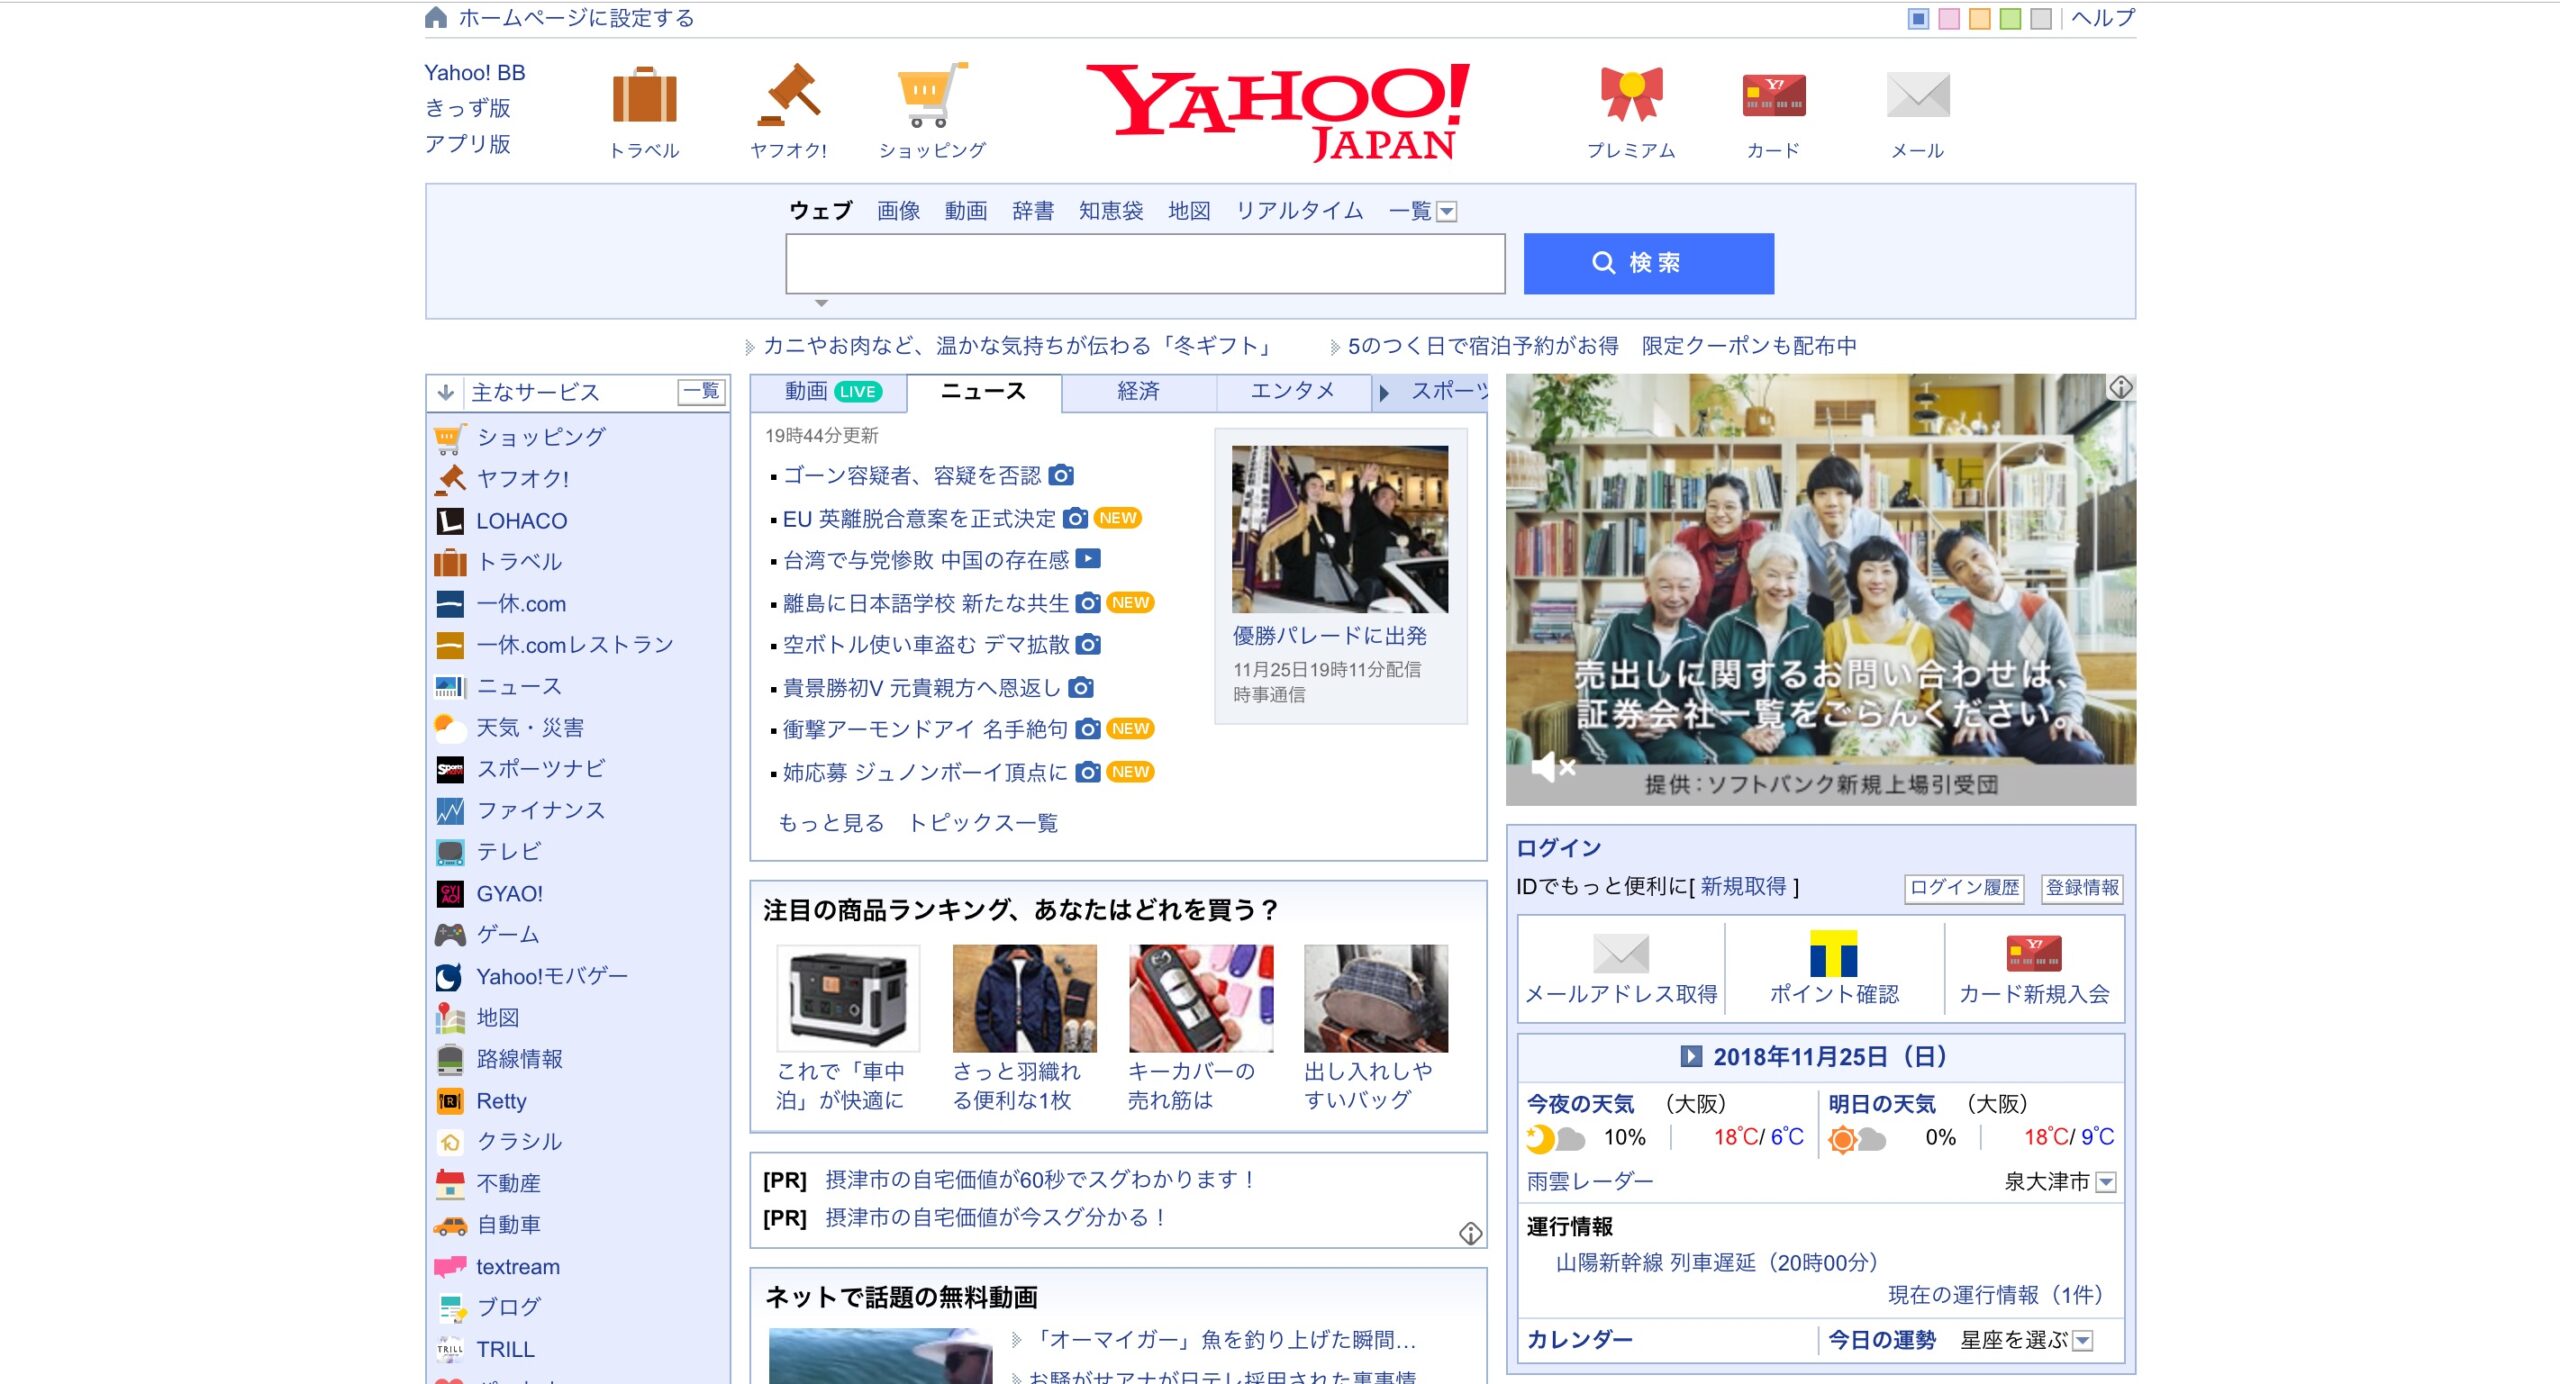Click the LOHACO icon in the services sidebar

click(x=450, y=521)
